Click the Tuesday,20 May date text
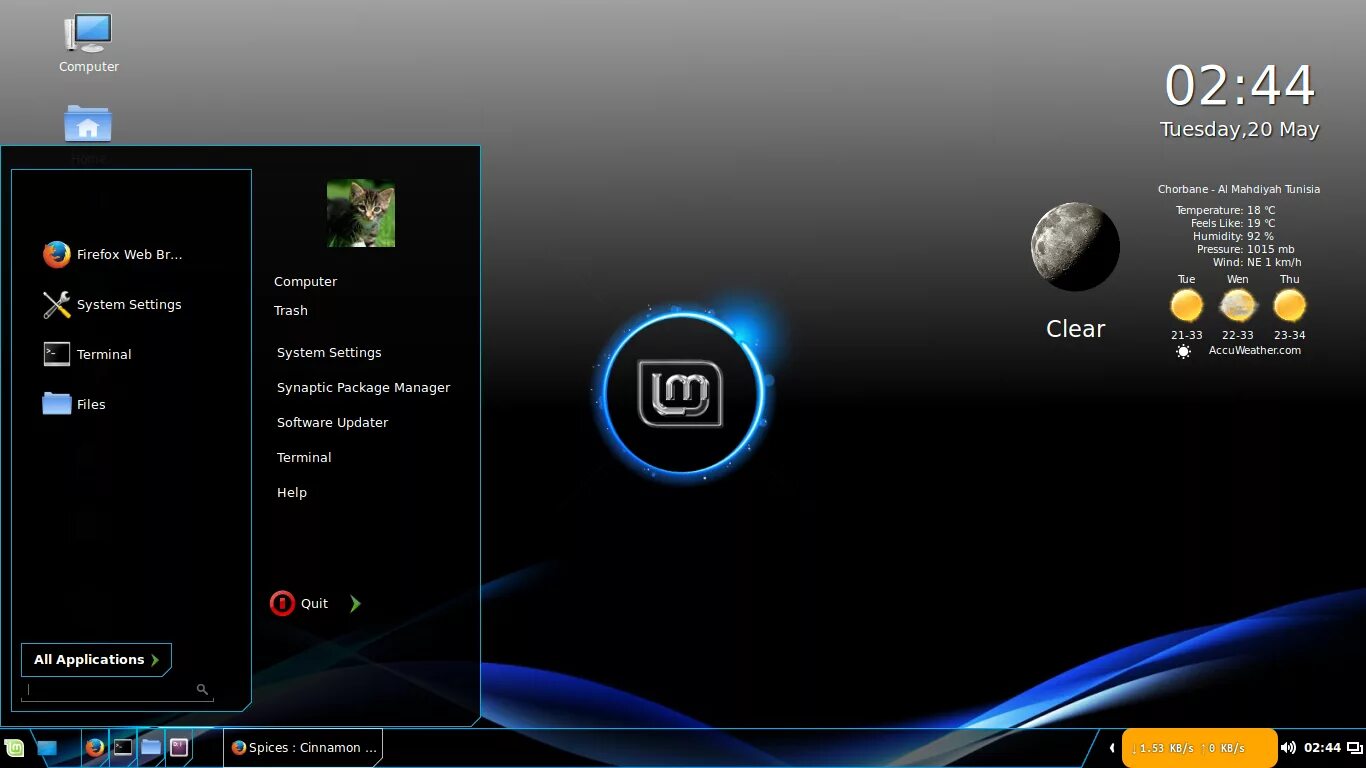Viewport: 1366px width, 768px height. [1240, 130]
